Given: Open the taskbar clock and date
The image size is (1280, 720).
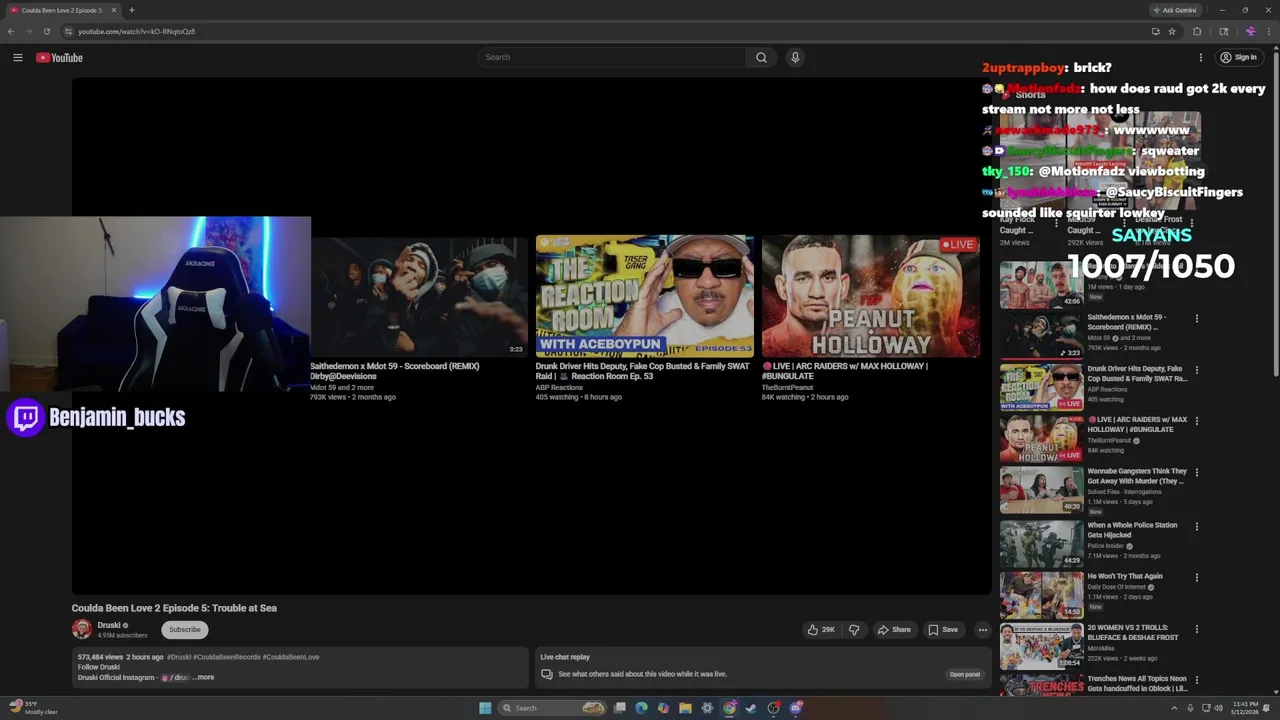Looking at the screenshot, I should click(x=1246, y=708).
